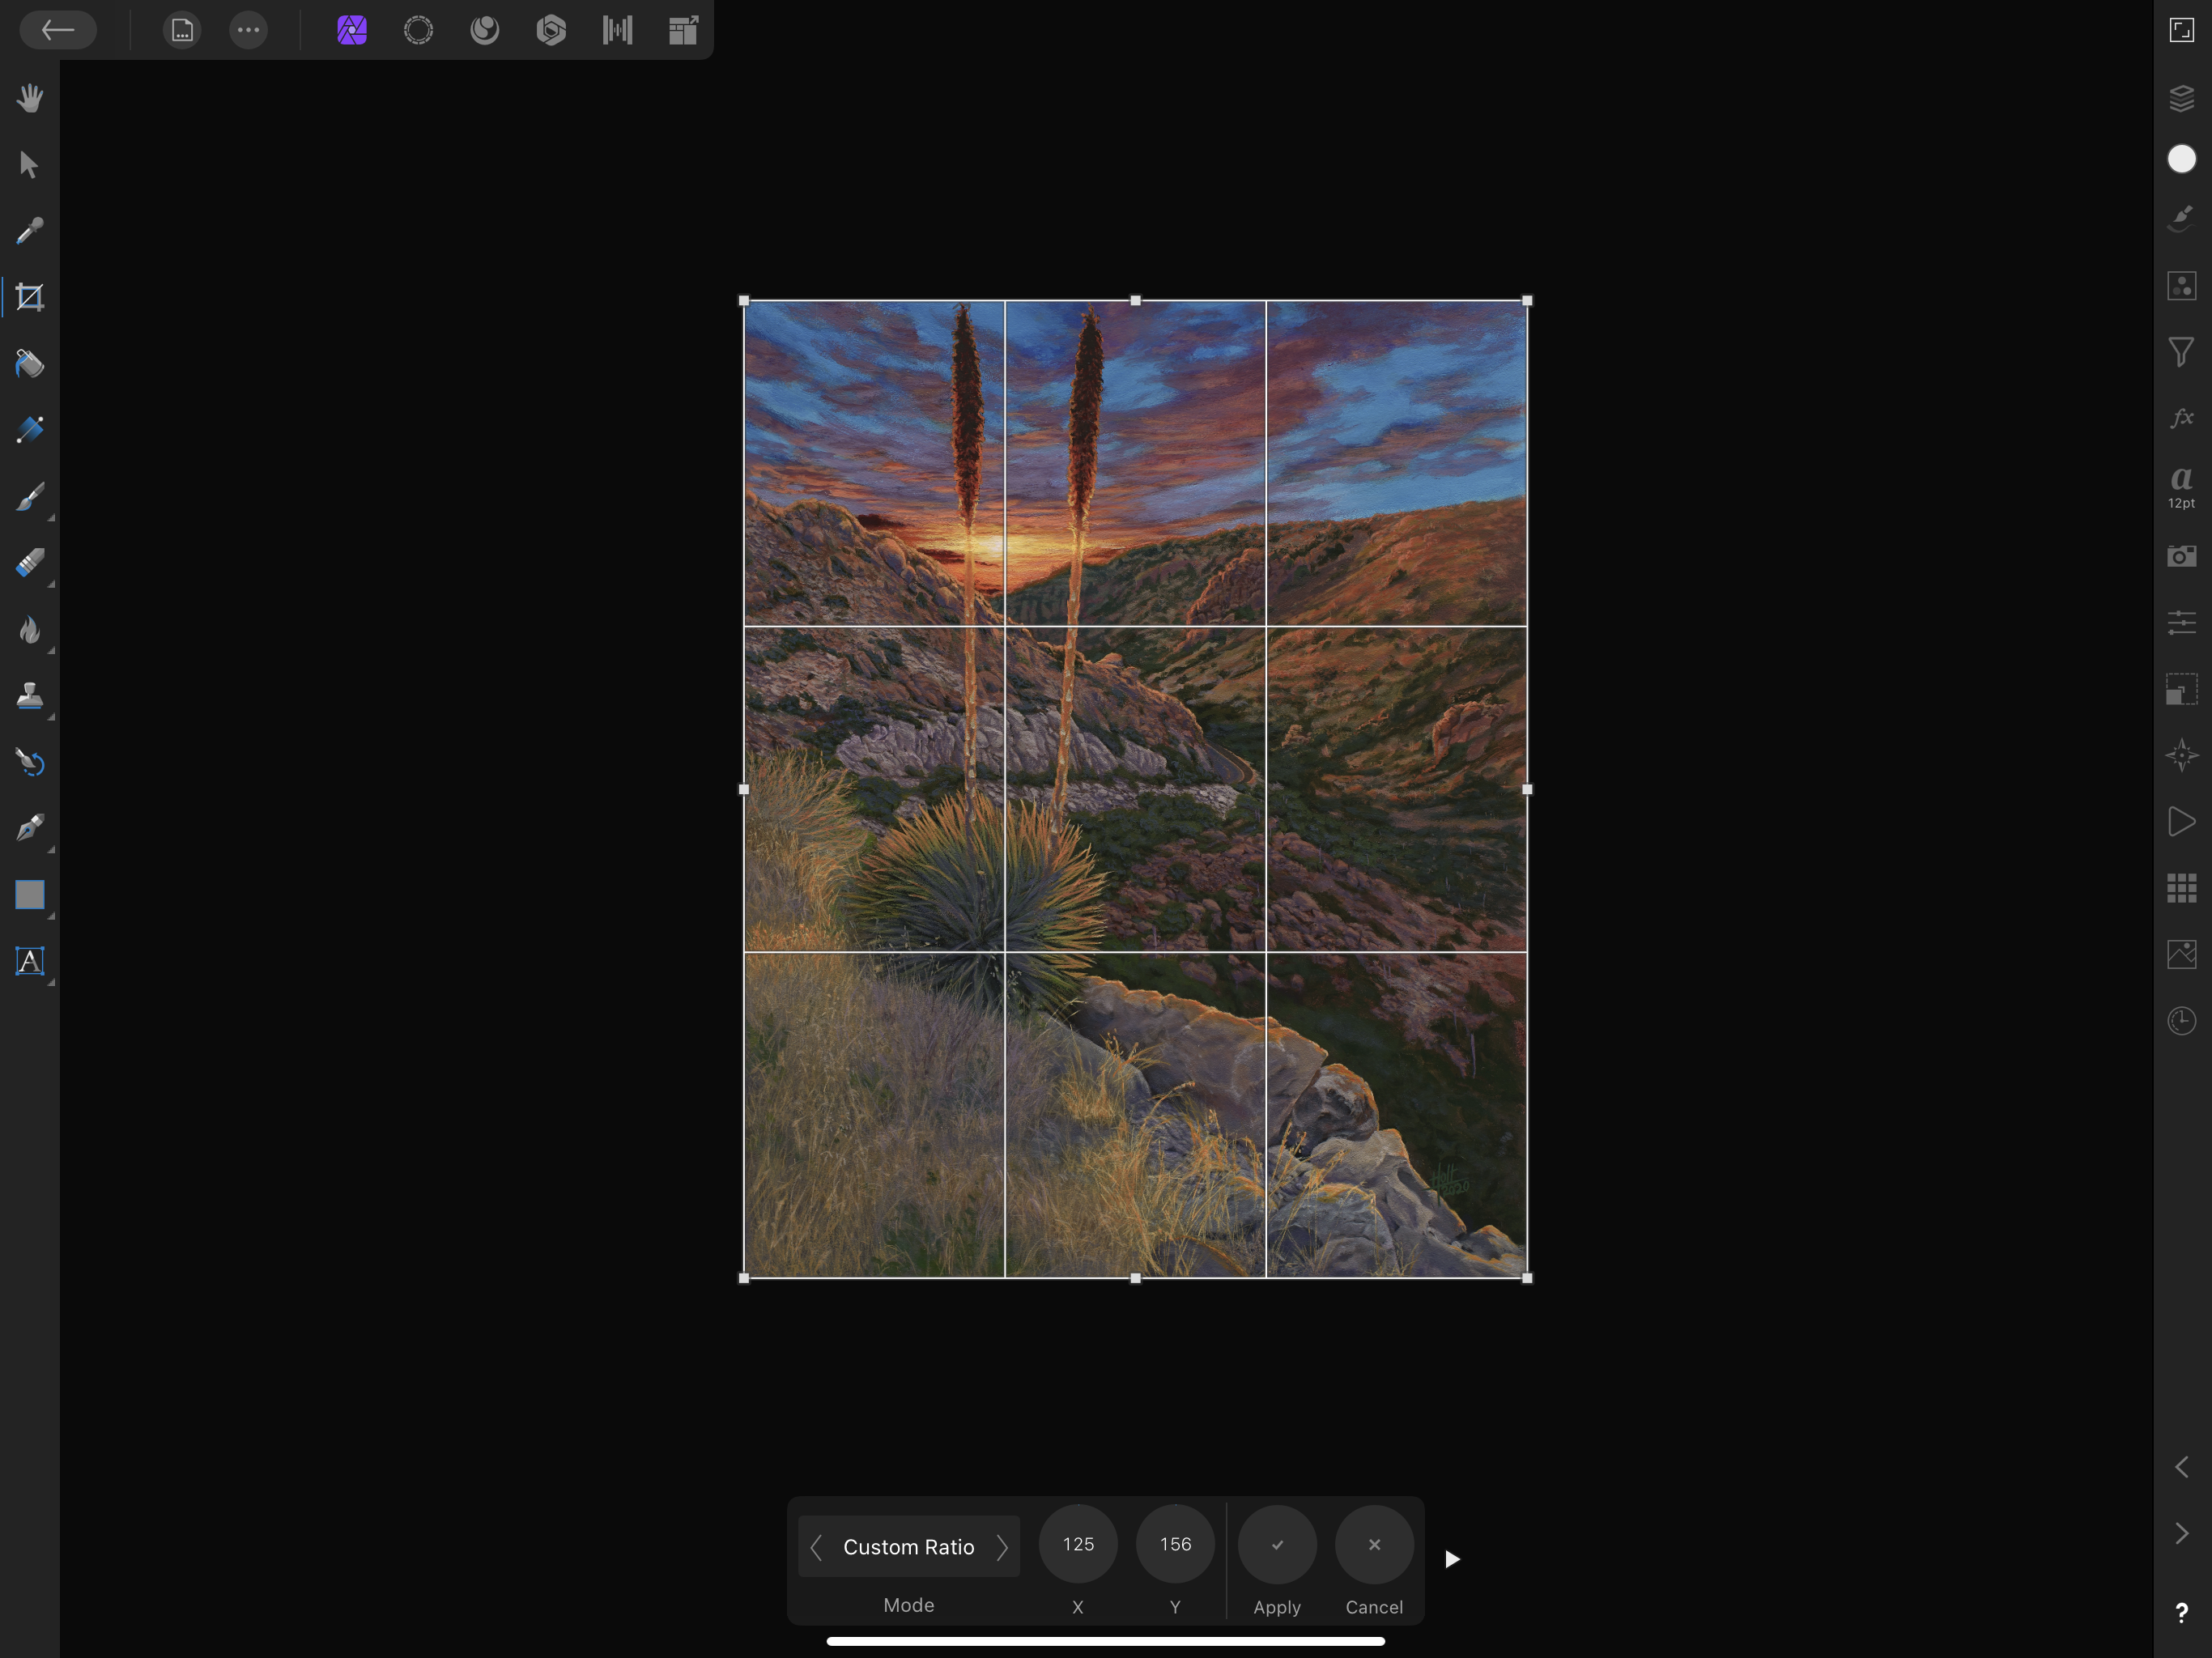This screenshot has height=1658, width=2212.
Task: Edit the X ratio value 125
Action: [1078, 1544]
